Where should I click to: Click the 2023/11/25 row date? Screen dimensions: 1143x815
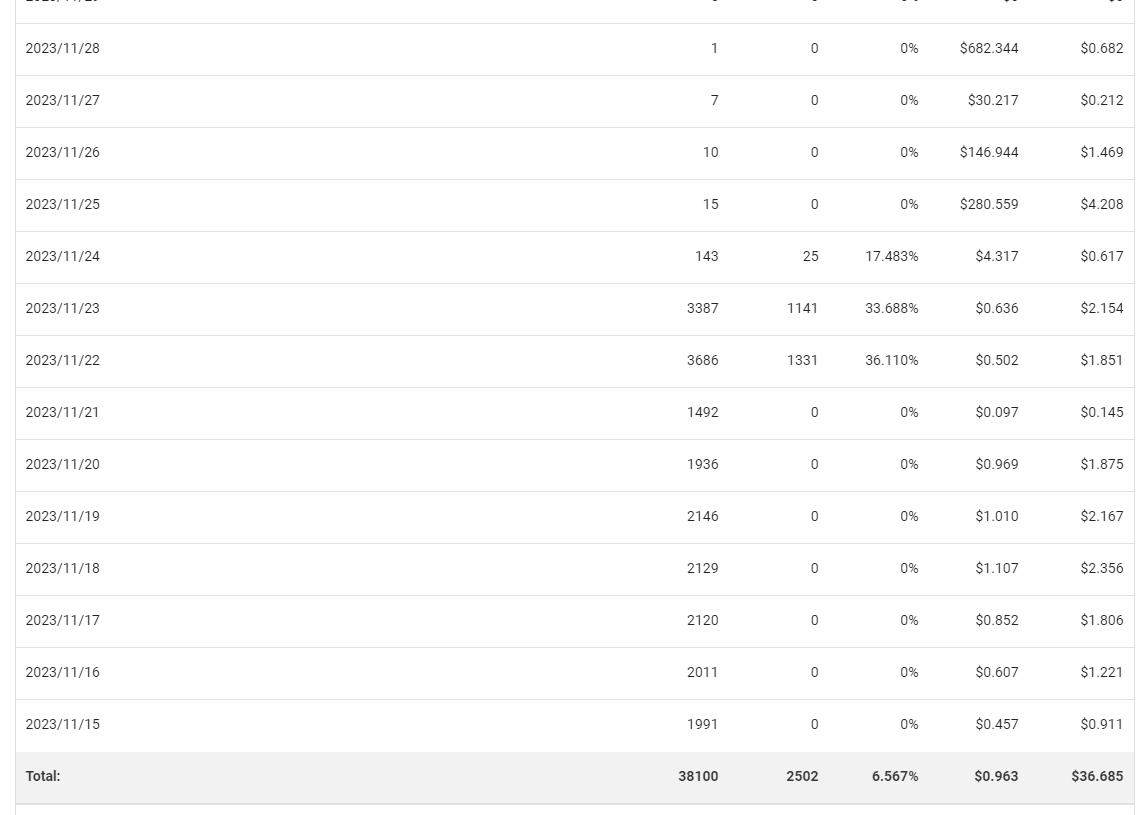63,204
